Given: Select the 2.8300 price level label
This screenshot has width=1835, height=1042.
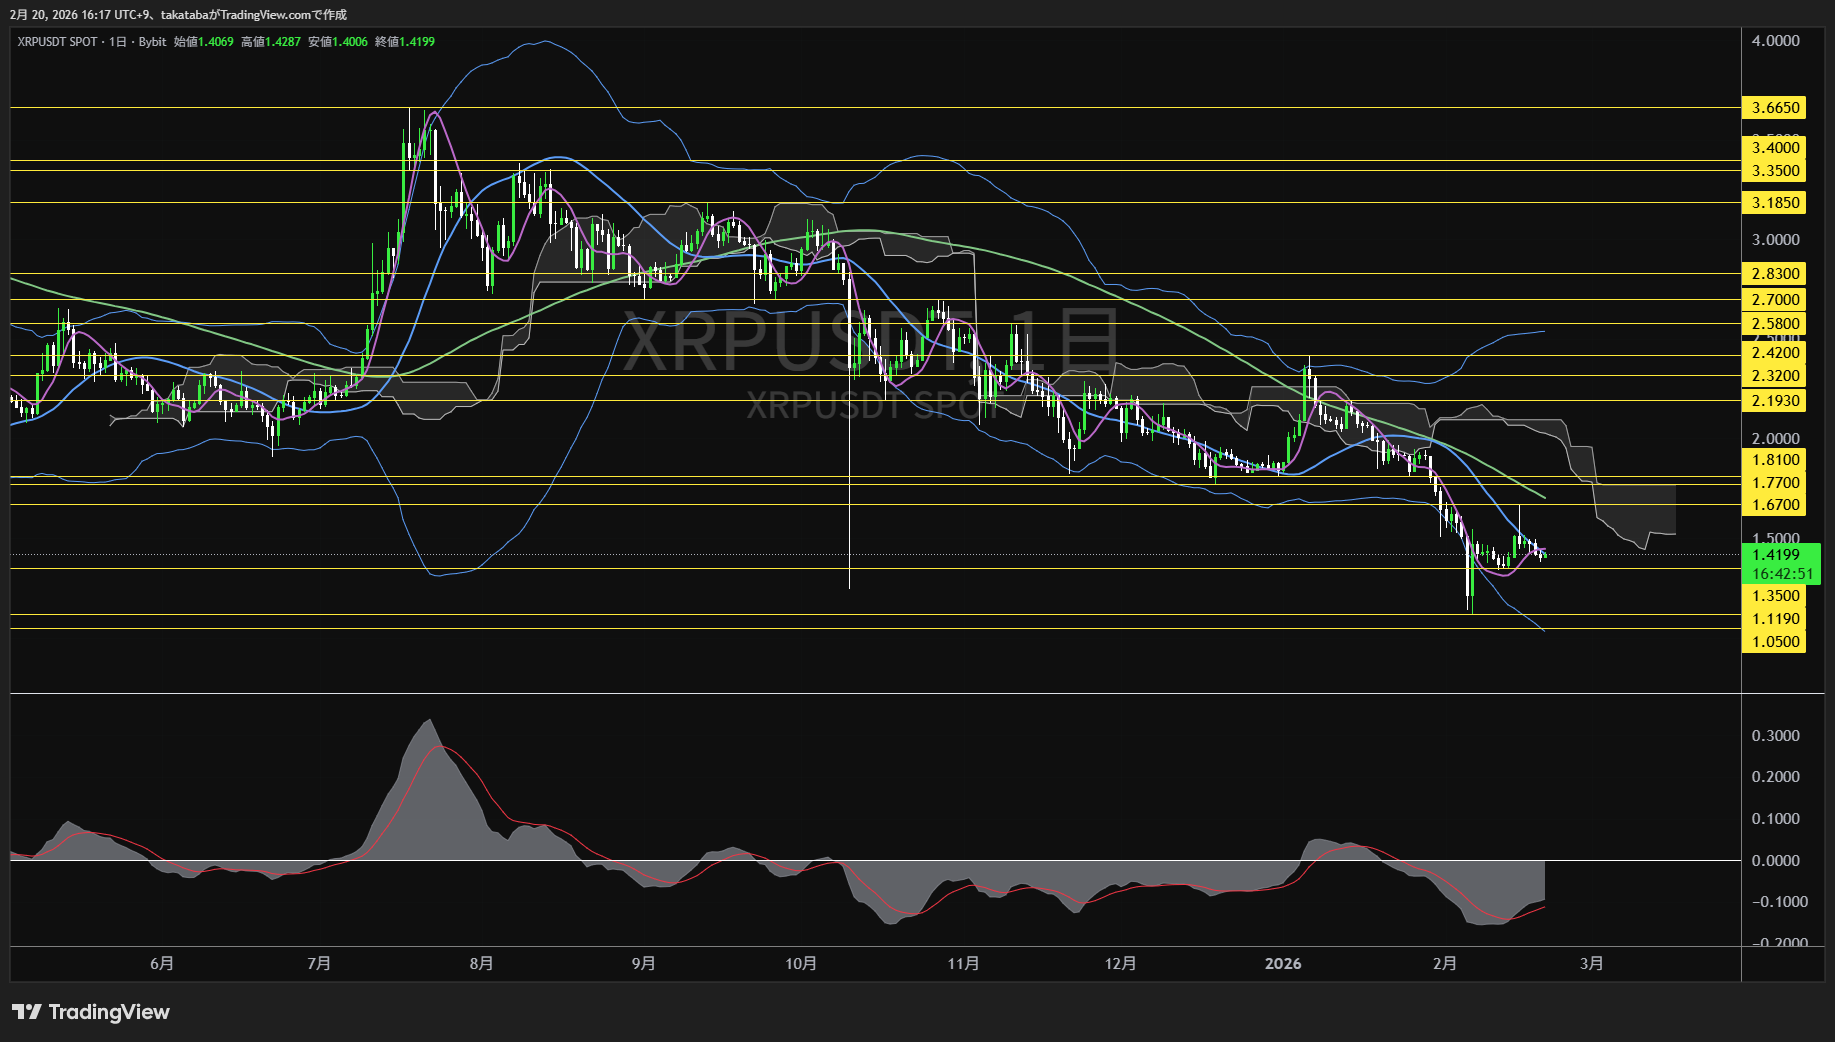Looking at the screenshot, I should tap(1775, 274).
